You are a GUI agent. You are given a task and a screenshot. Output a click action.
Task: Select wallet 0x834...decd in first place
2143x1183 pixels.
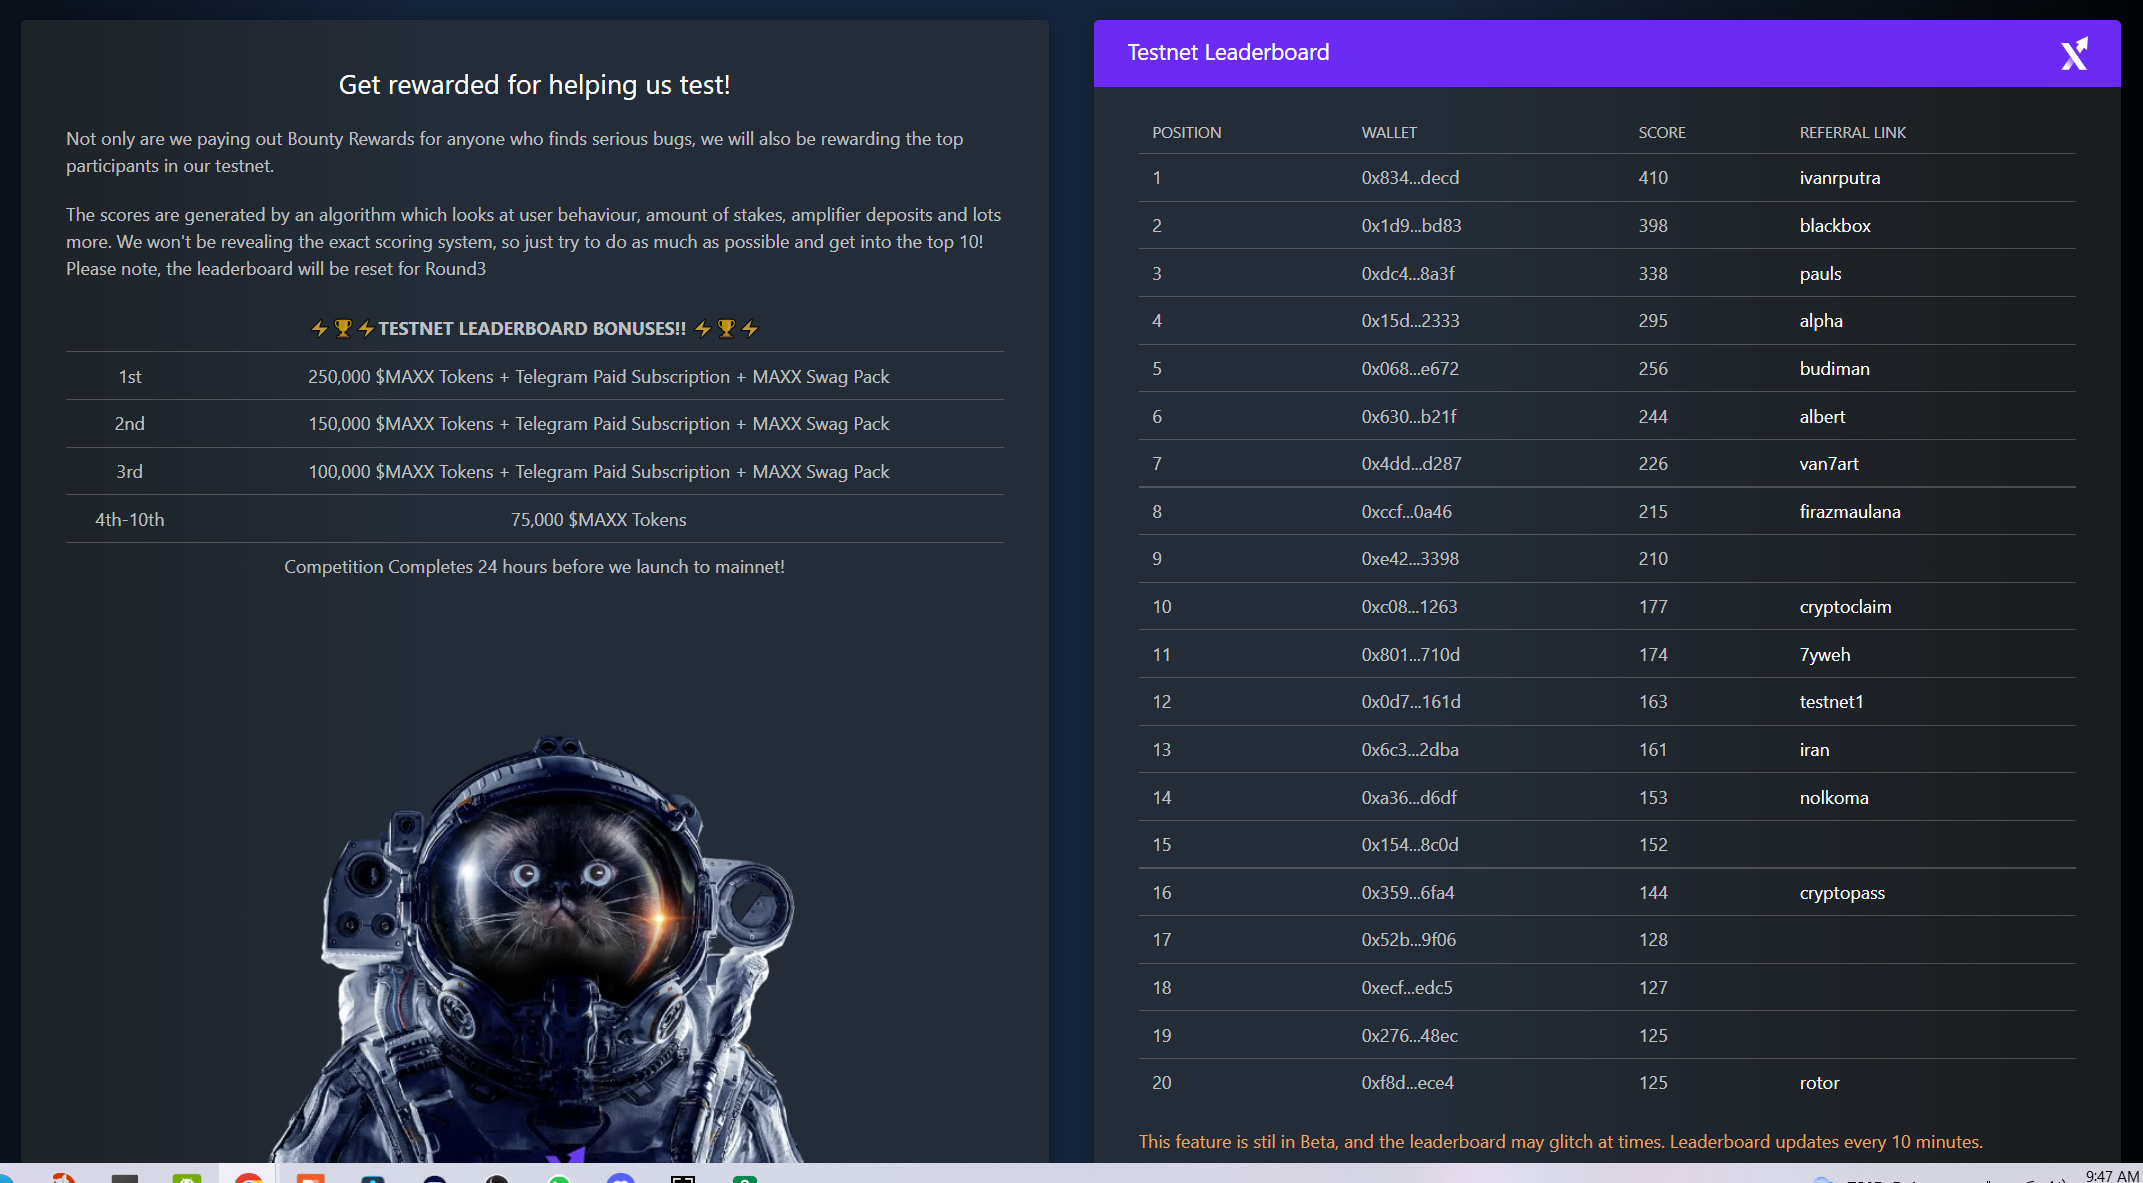coord(1410,178)
